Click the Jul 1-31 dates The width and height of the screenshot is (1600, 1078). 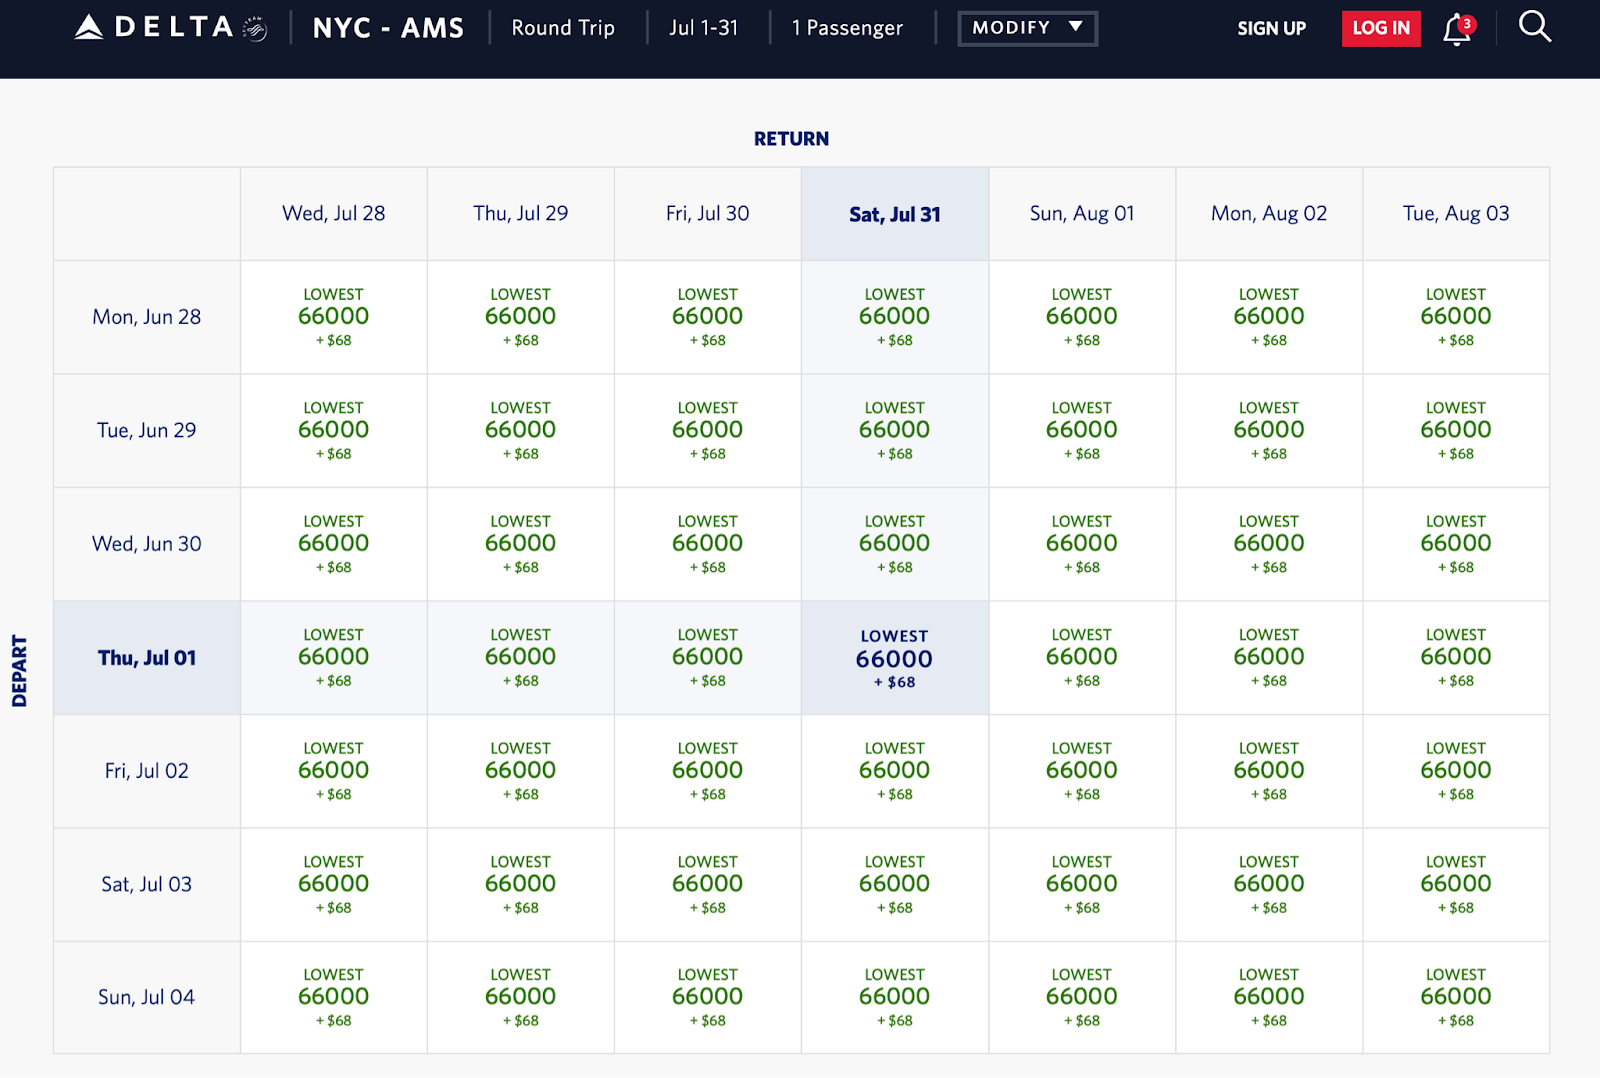coord(704,28)
